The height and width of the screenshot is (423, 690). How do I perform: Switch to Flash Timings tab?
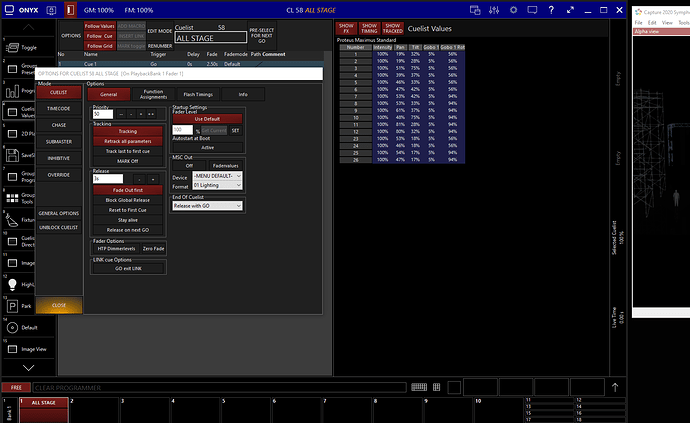tap(198, 94)
